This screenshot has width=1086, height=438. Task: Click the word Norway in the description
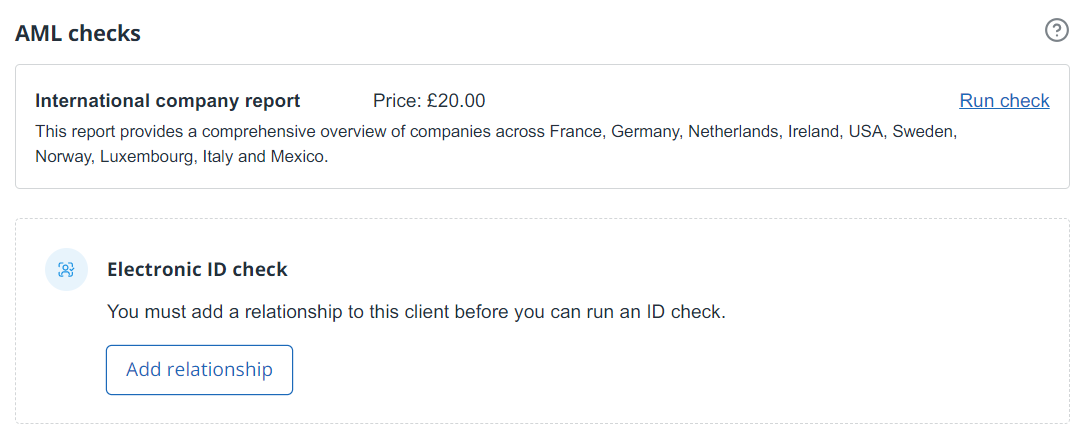[62, 157]
